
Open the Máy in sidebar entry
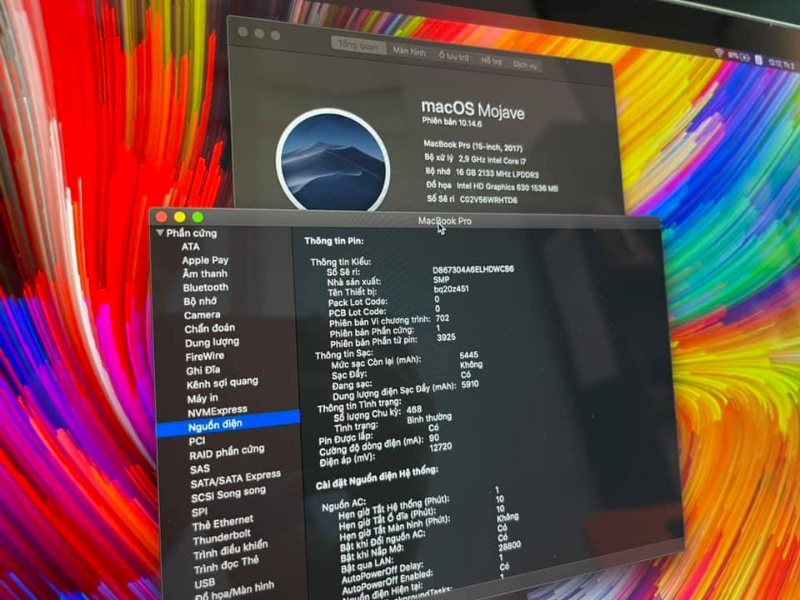(202, 398)
